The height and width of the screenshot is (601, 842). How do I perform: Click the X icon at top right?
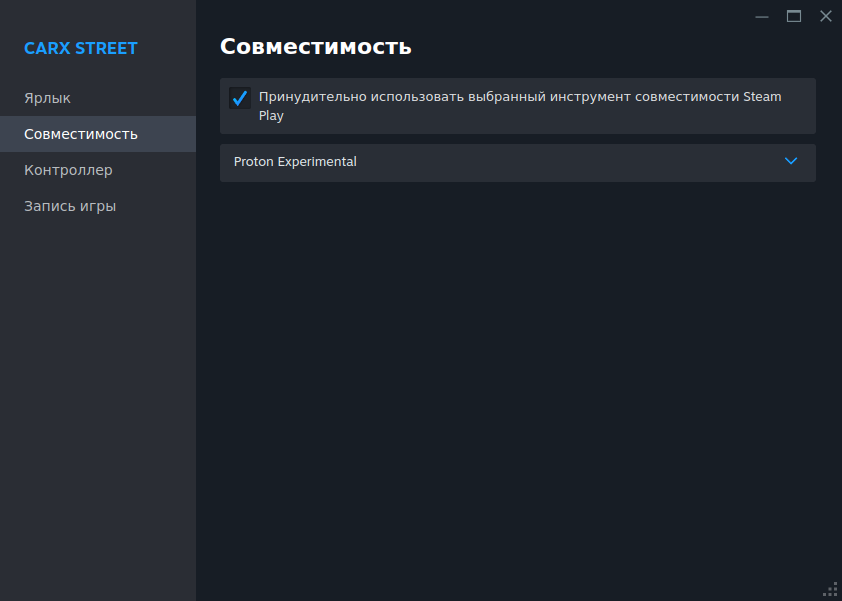pos(826,17)
